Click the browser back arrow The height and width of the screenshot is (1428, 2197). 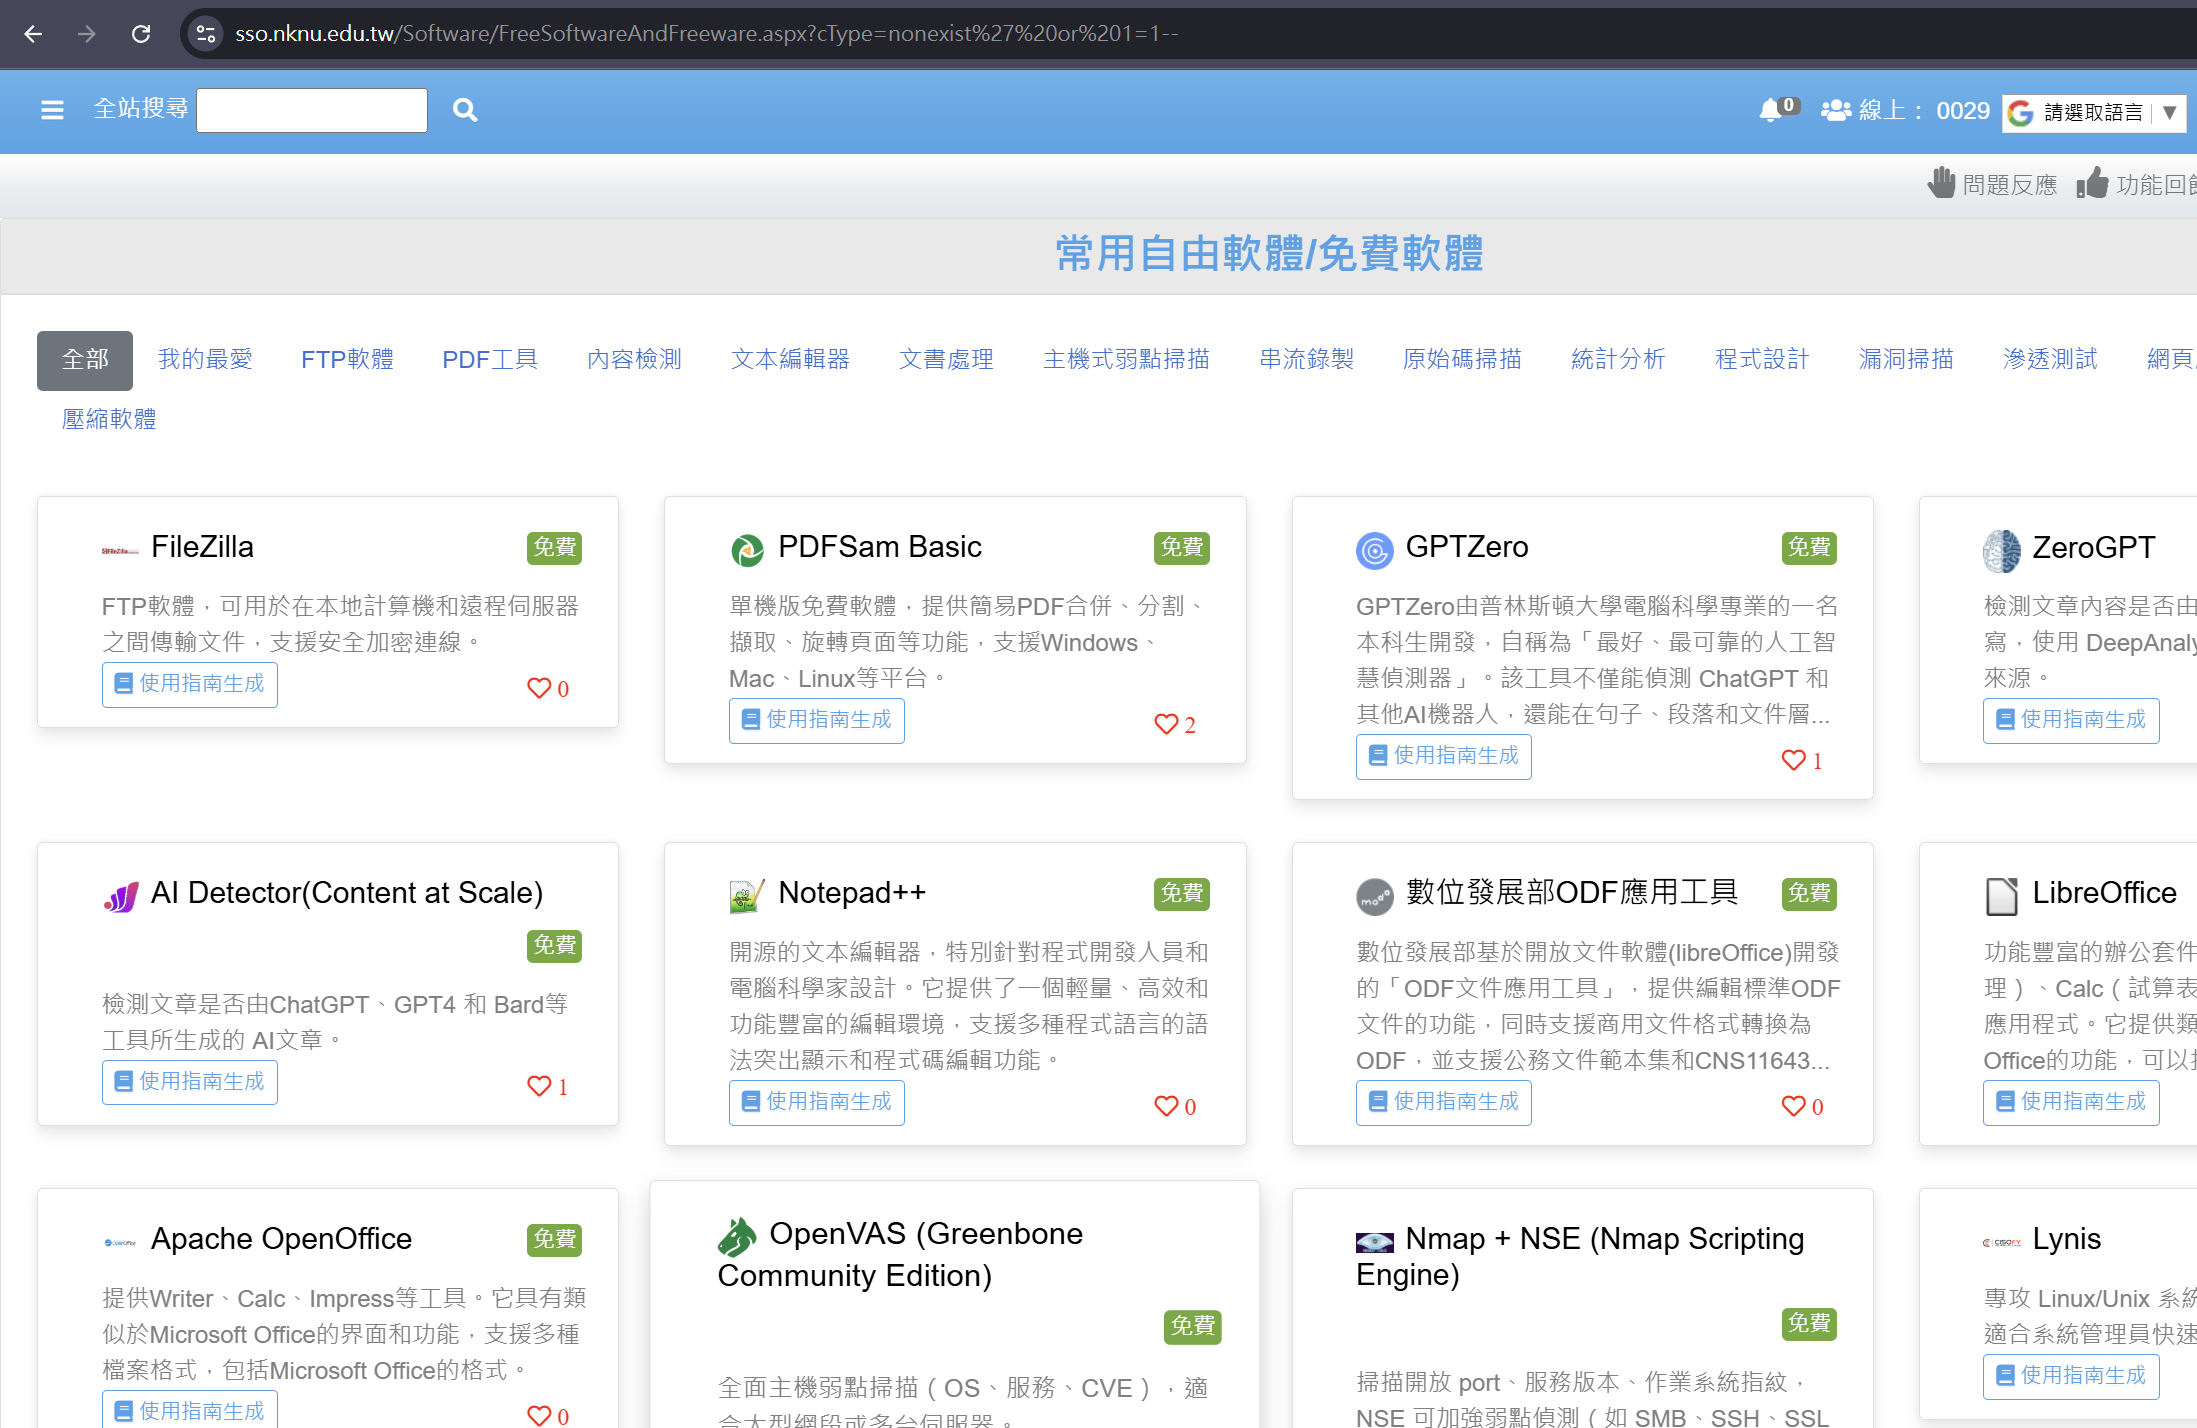coord(33,34)
